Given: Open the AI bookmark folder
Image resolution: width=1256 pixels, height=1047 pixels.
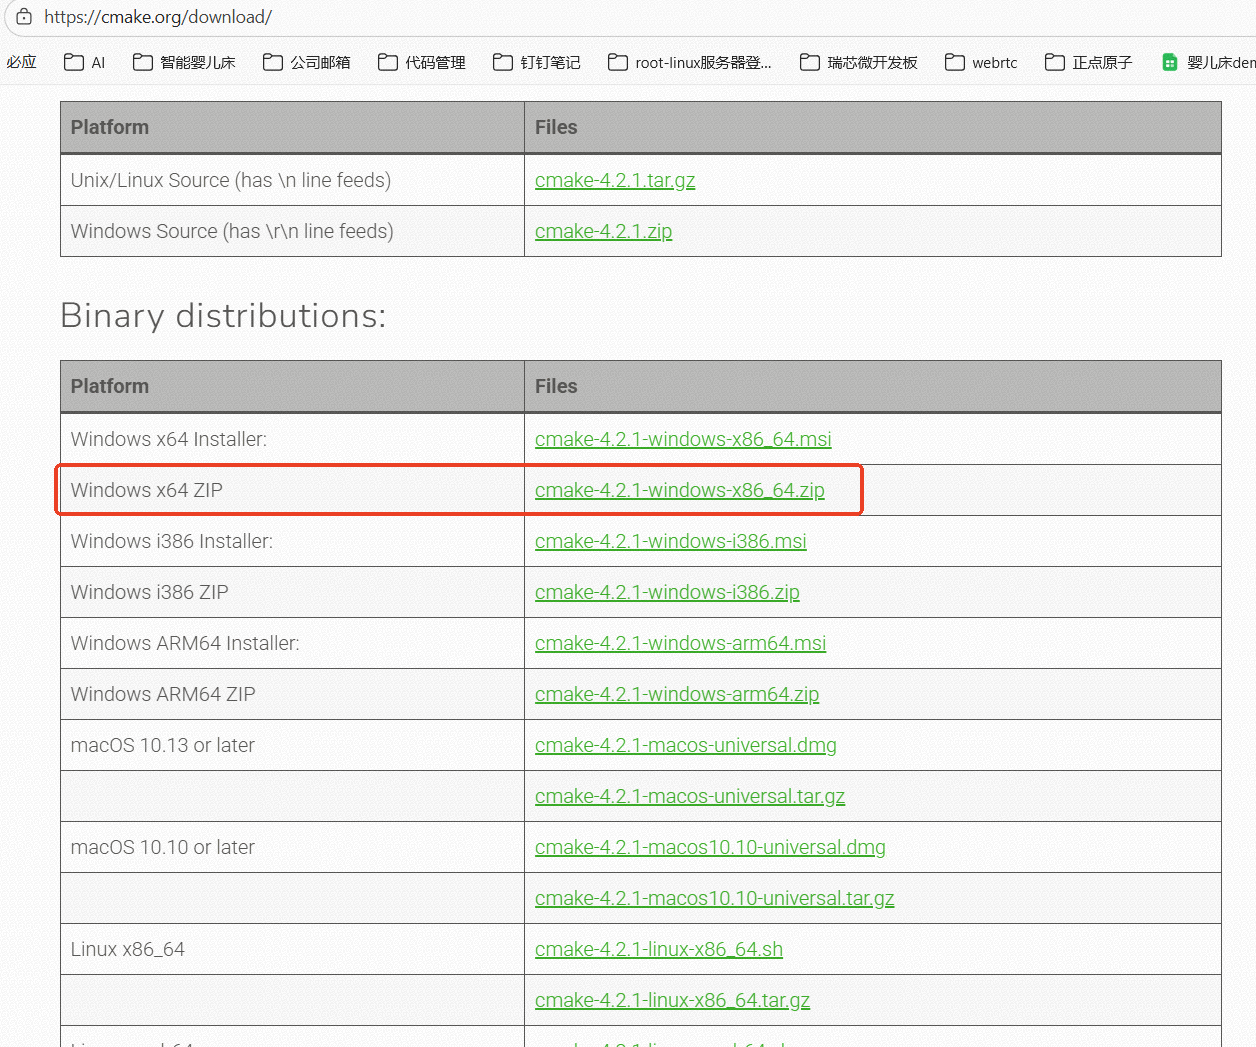Looking at the screenshot, I should tap(85, 62).
